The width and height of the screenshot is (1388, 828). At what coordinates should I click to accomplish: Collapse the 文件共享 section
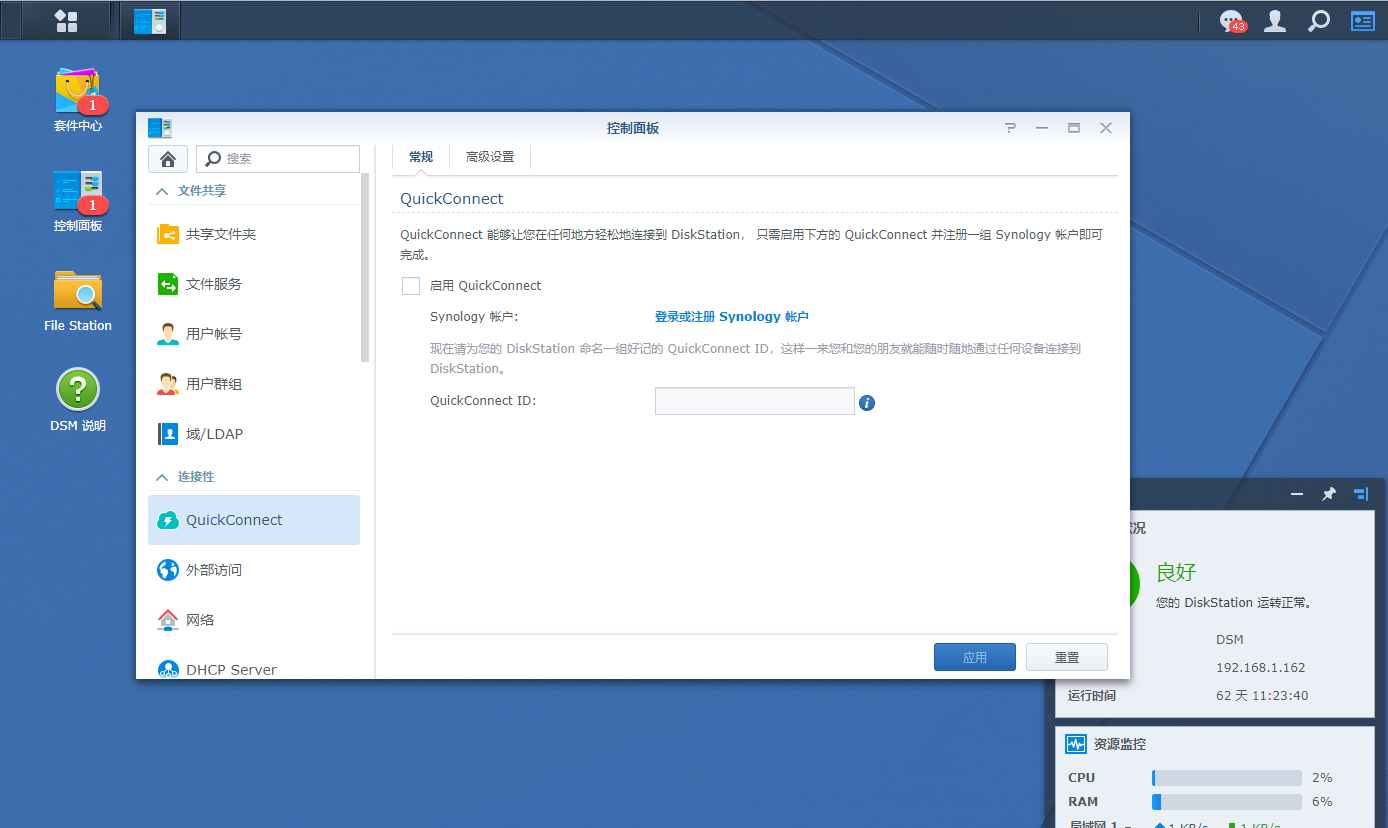162,191
